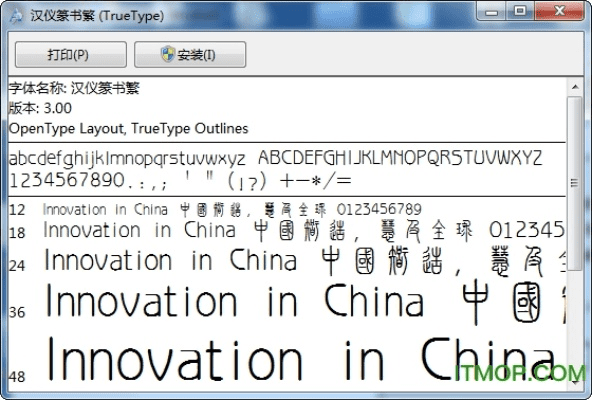Image resolution: width=592 pixels, height=400 pixels.
Task: Close the font viewer window
Action: click(560, 11)
